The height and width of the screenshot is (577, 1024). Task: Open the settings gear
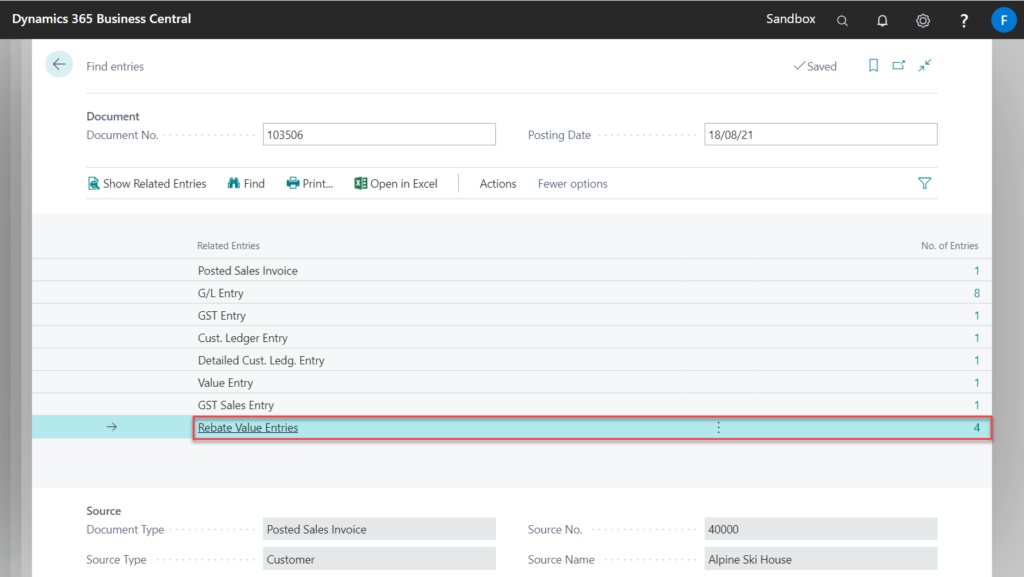click(923, 20)
